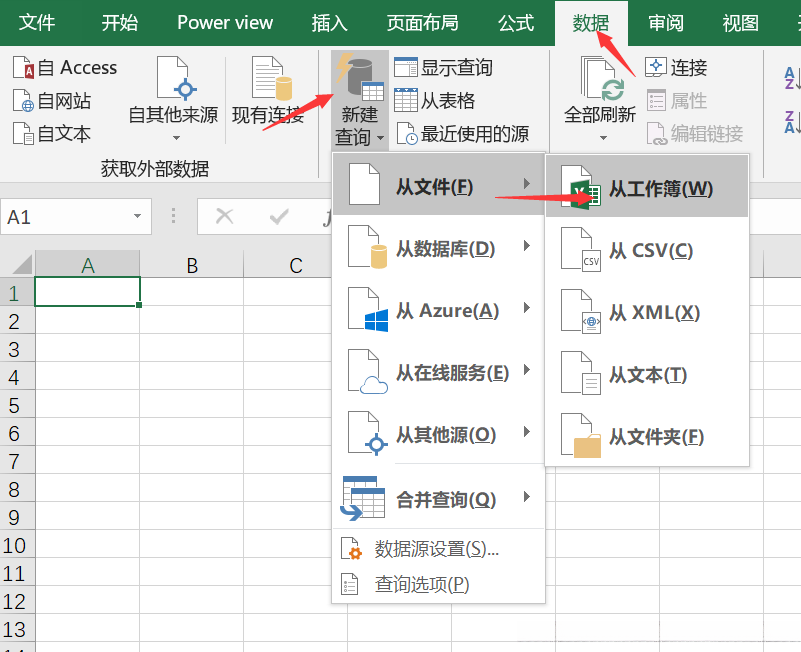Expand the 合并查询 submenu
801x652 pixels.
pyautogui.click(x=438, y=498)
